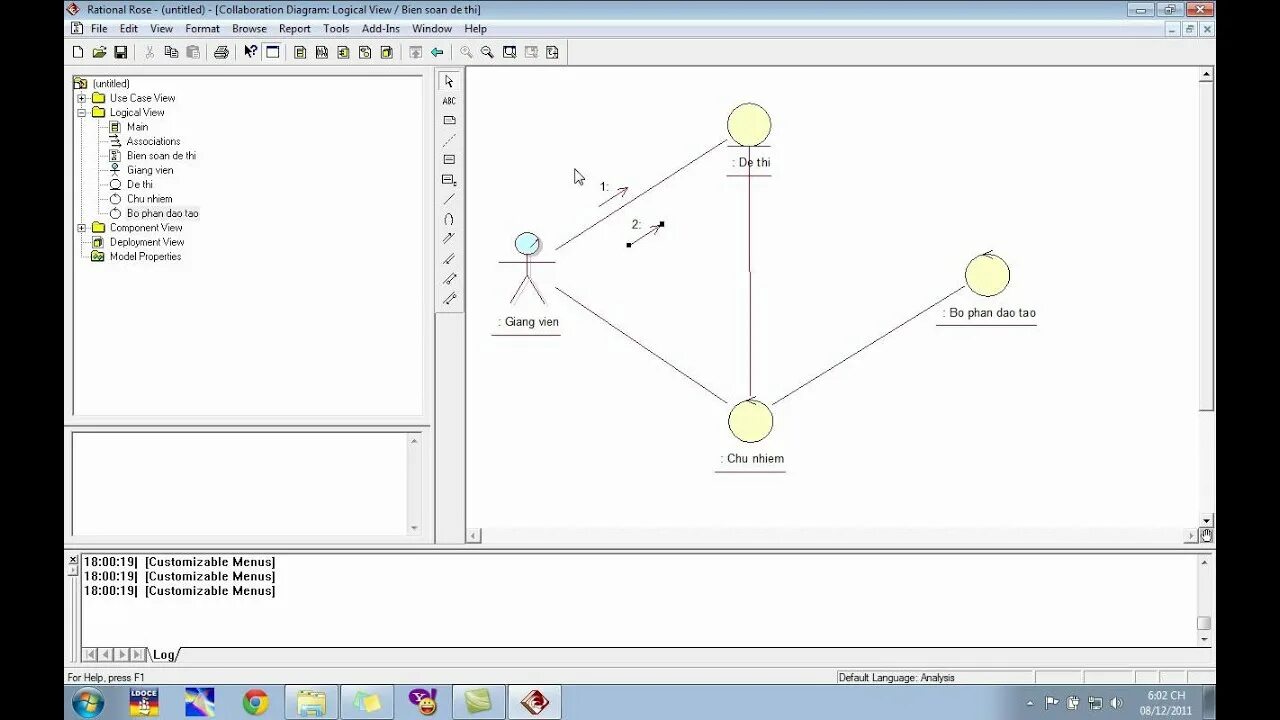
Task: Open the Edit menu
Action: (129, 29)
